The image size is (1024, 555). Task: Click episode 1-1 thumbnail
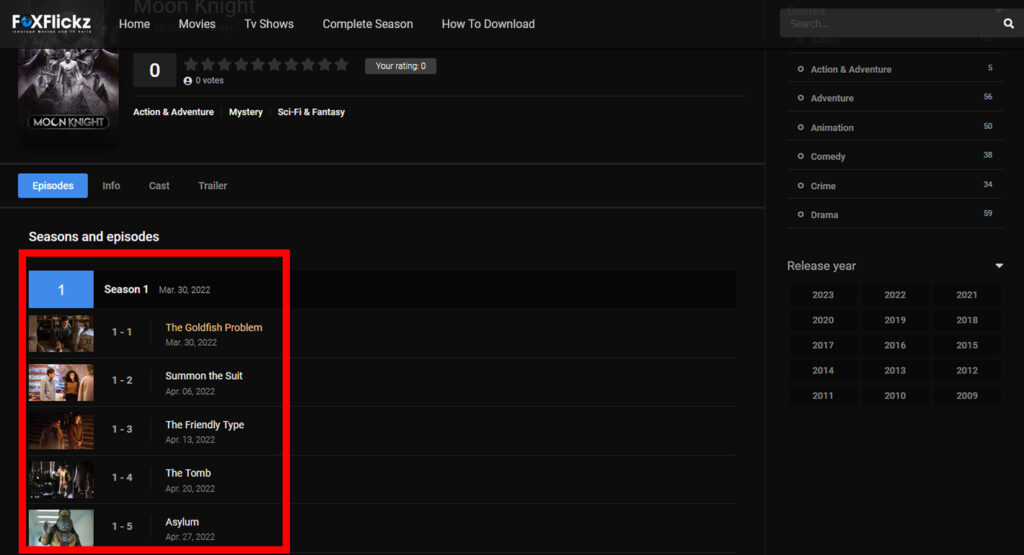click(61, 334)
